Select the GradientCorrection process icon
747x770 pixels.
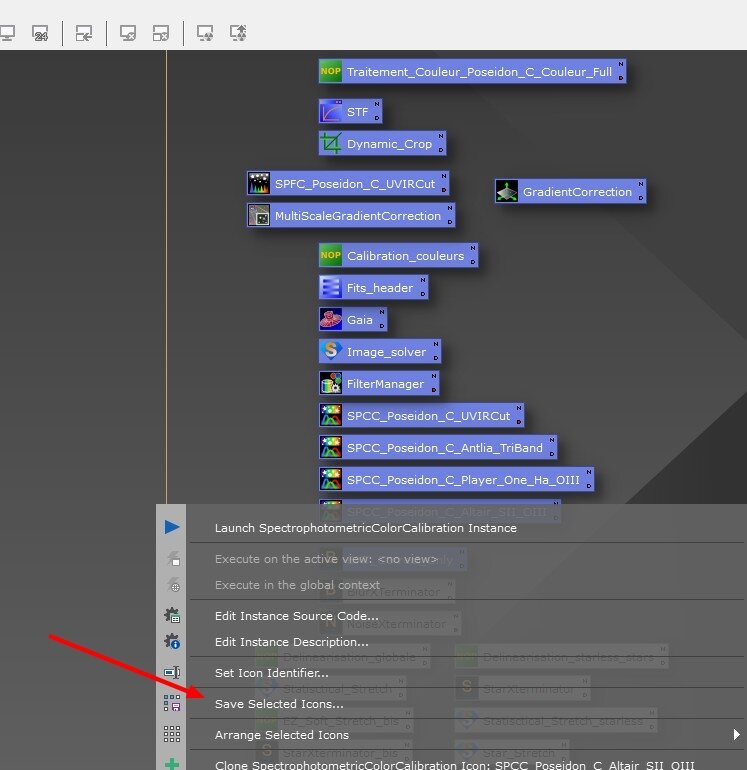570,192
